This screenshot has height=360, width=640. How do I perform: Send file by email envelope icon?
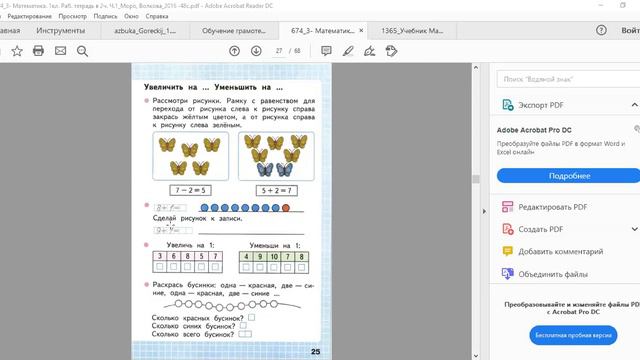(60, 51)
